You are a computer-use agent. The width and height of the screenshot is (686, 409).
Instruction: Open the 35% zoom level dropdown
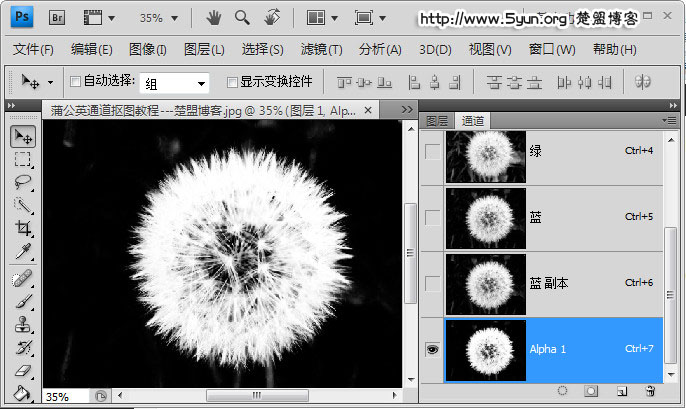(160, 18)
